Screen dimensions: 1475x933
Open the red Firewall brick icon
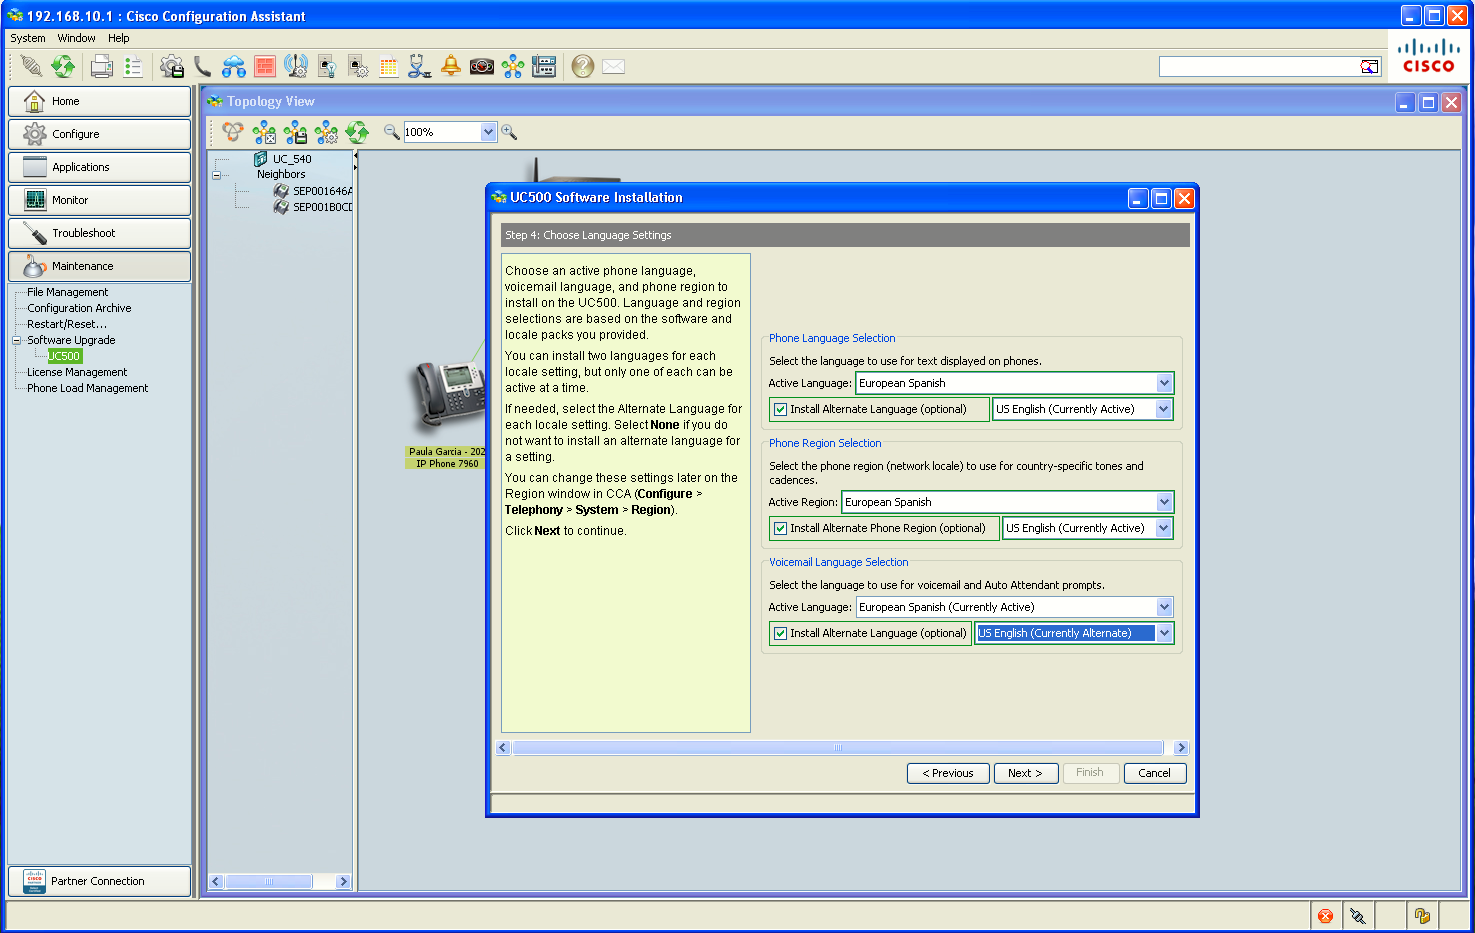(265, 66)
